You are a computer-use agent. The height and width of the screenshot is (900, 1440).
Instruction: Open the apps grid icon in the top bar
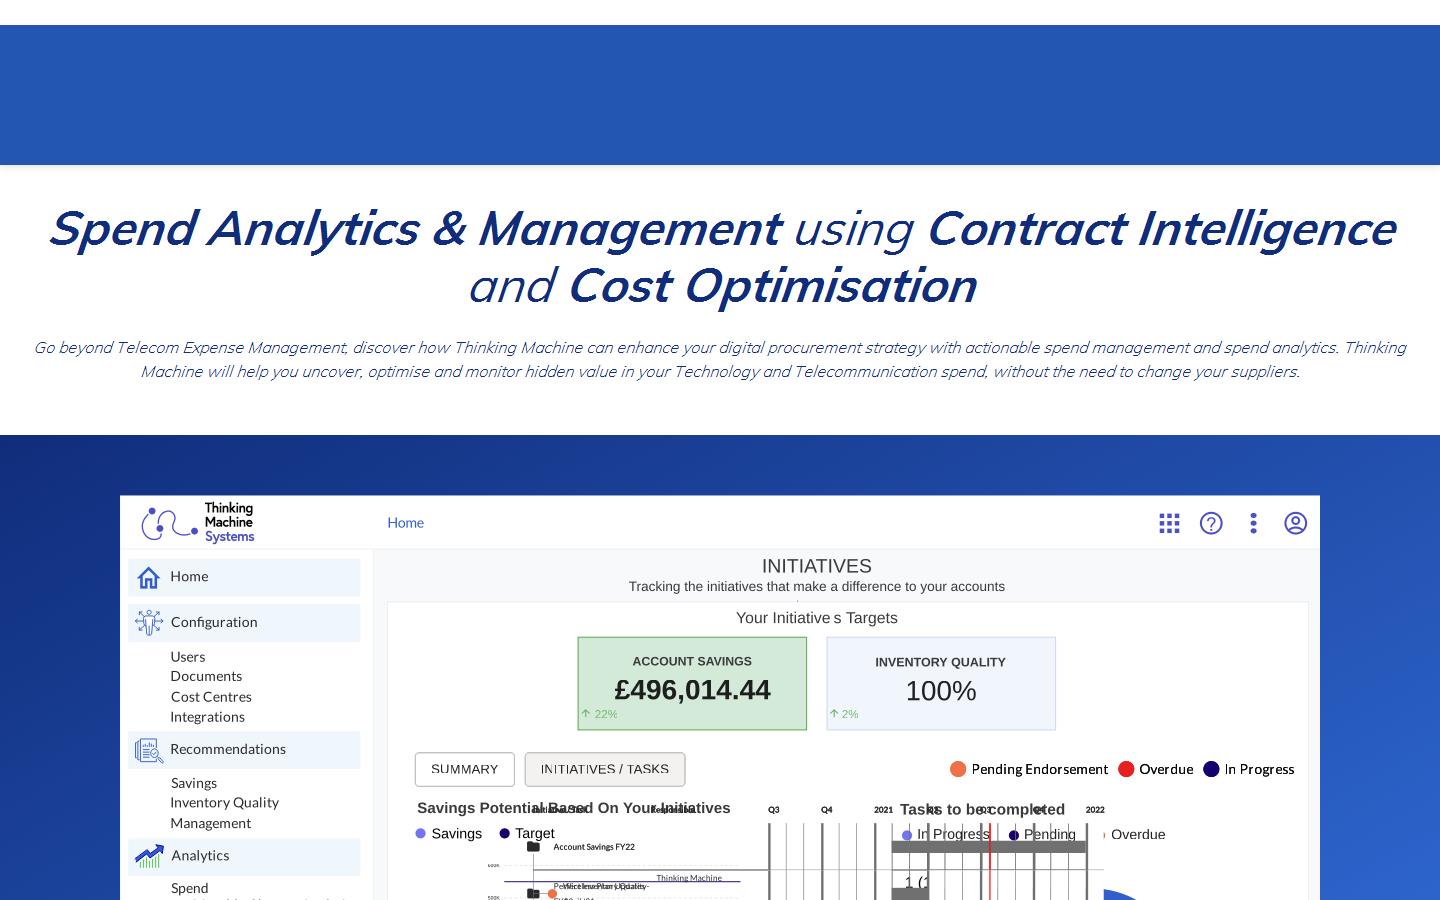pyautogui.click(x=1169, y=522)
